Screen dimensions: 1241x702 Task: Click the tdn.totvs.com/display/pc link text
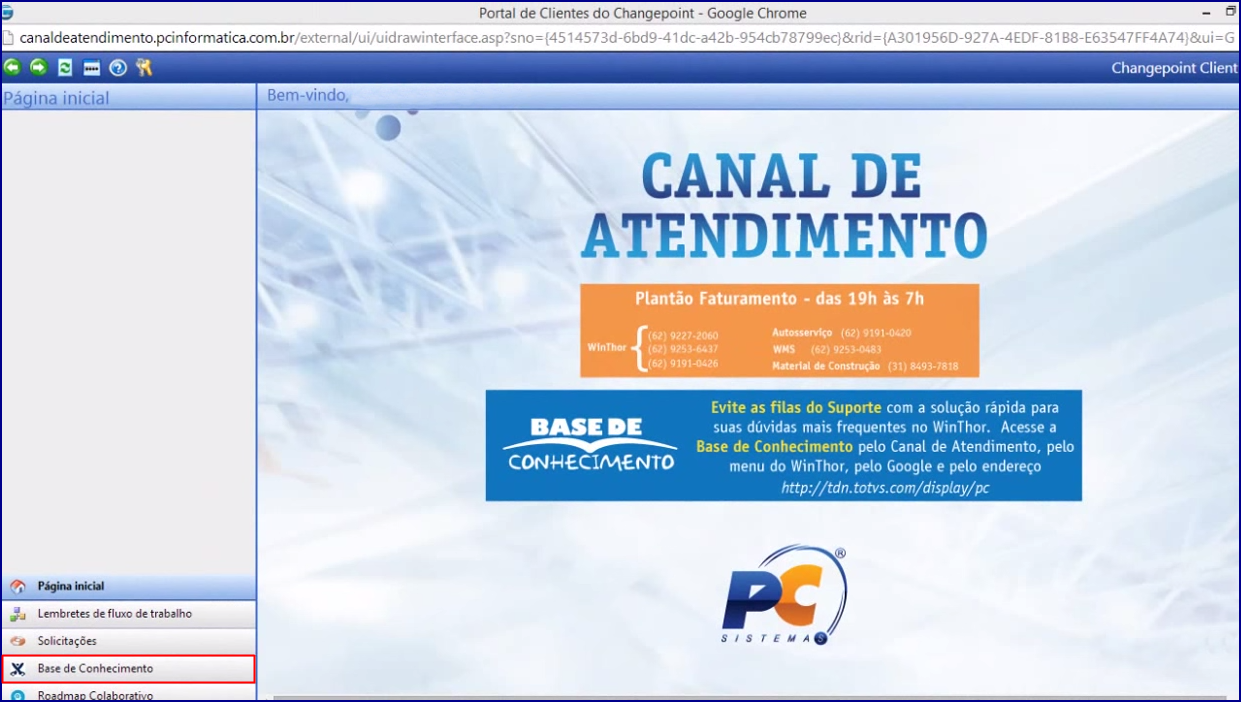885,487
